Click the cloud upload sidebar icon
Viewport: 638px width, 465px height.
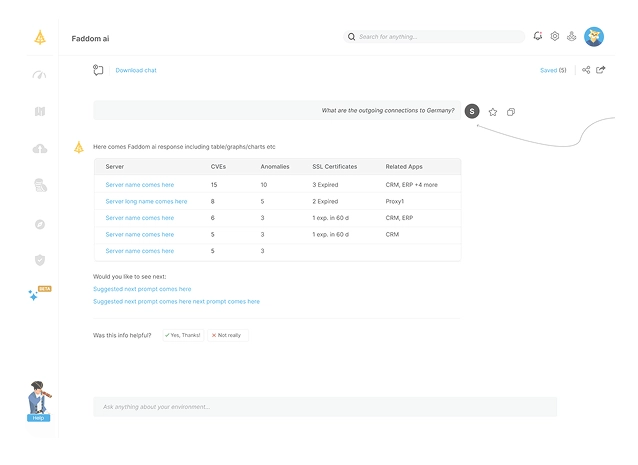click(40, 148)
